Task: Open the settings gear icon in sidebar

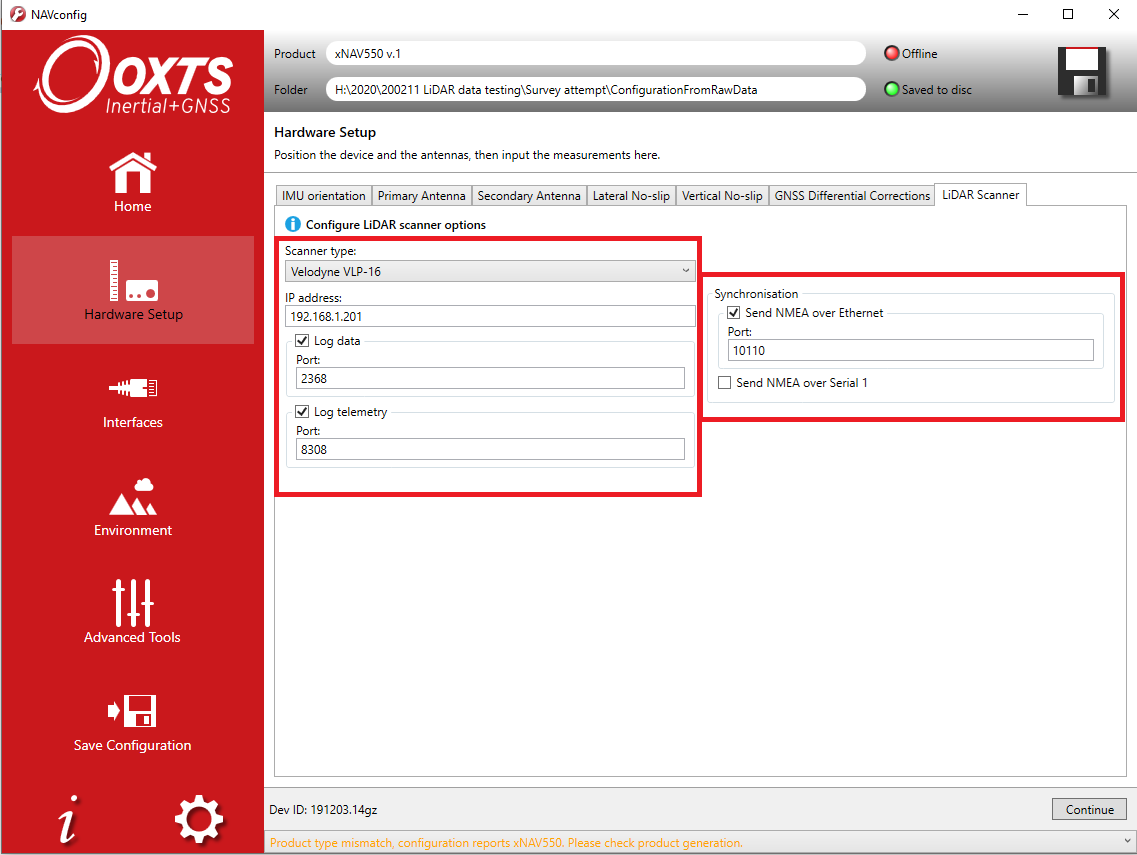Action: pyautogui.click(x=199, y=819)
